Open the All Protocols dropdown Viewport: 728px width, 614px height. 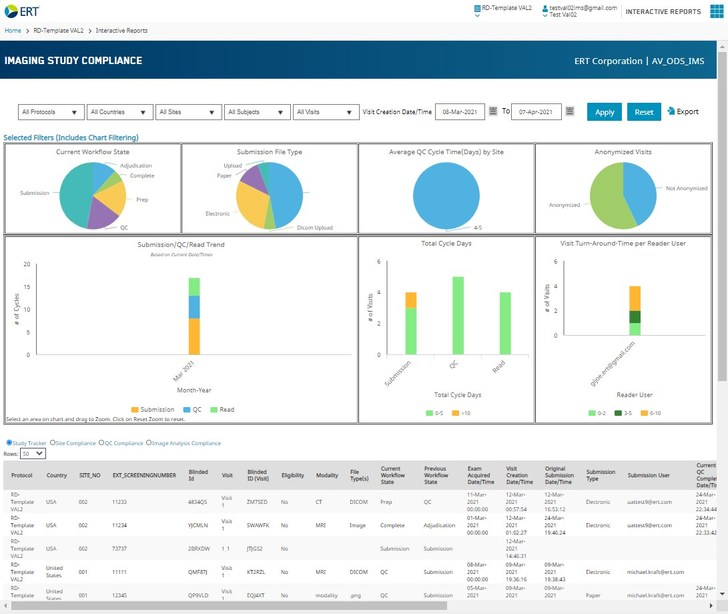tap(51, 112)
